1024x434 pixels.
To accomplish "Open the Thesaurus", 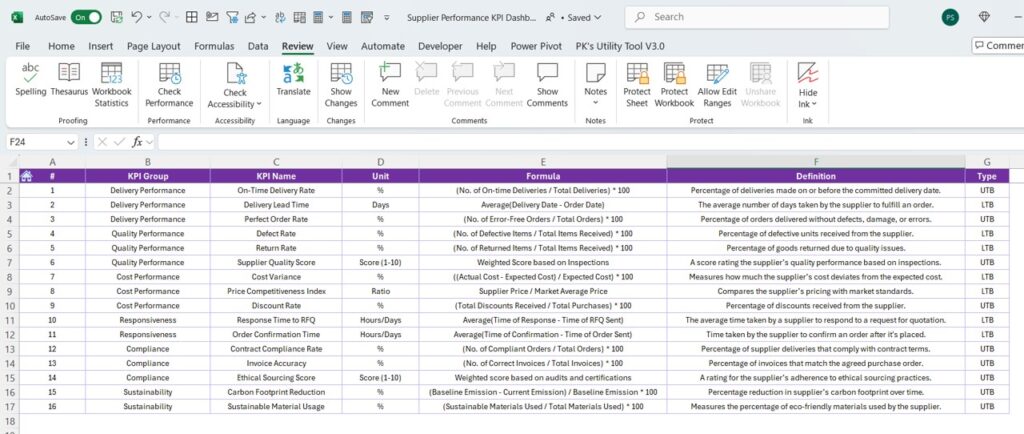I will click(69, 80).
